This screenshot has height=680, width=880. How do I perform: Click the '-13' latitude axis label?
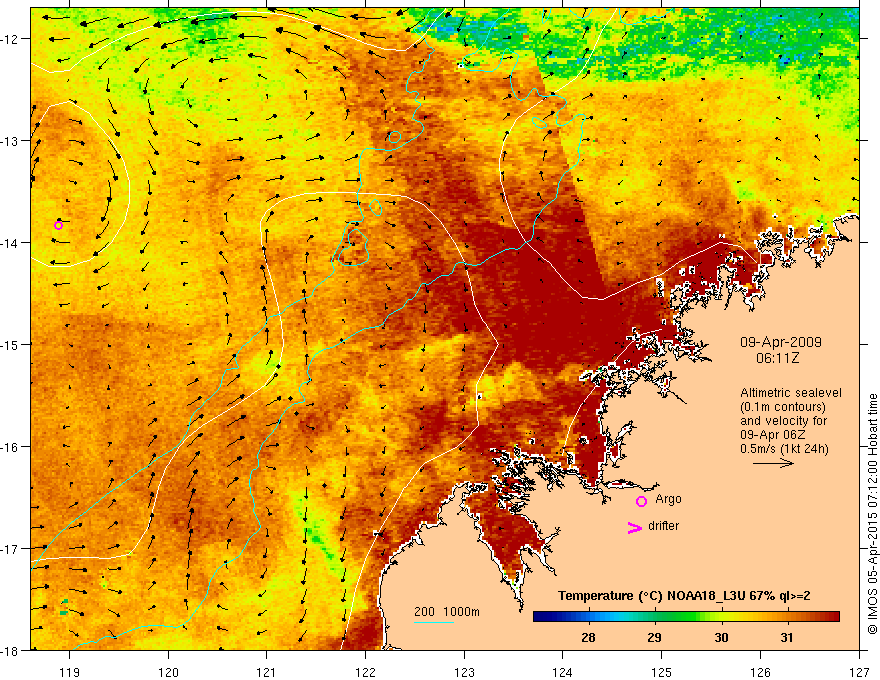pos(10,140)
